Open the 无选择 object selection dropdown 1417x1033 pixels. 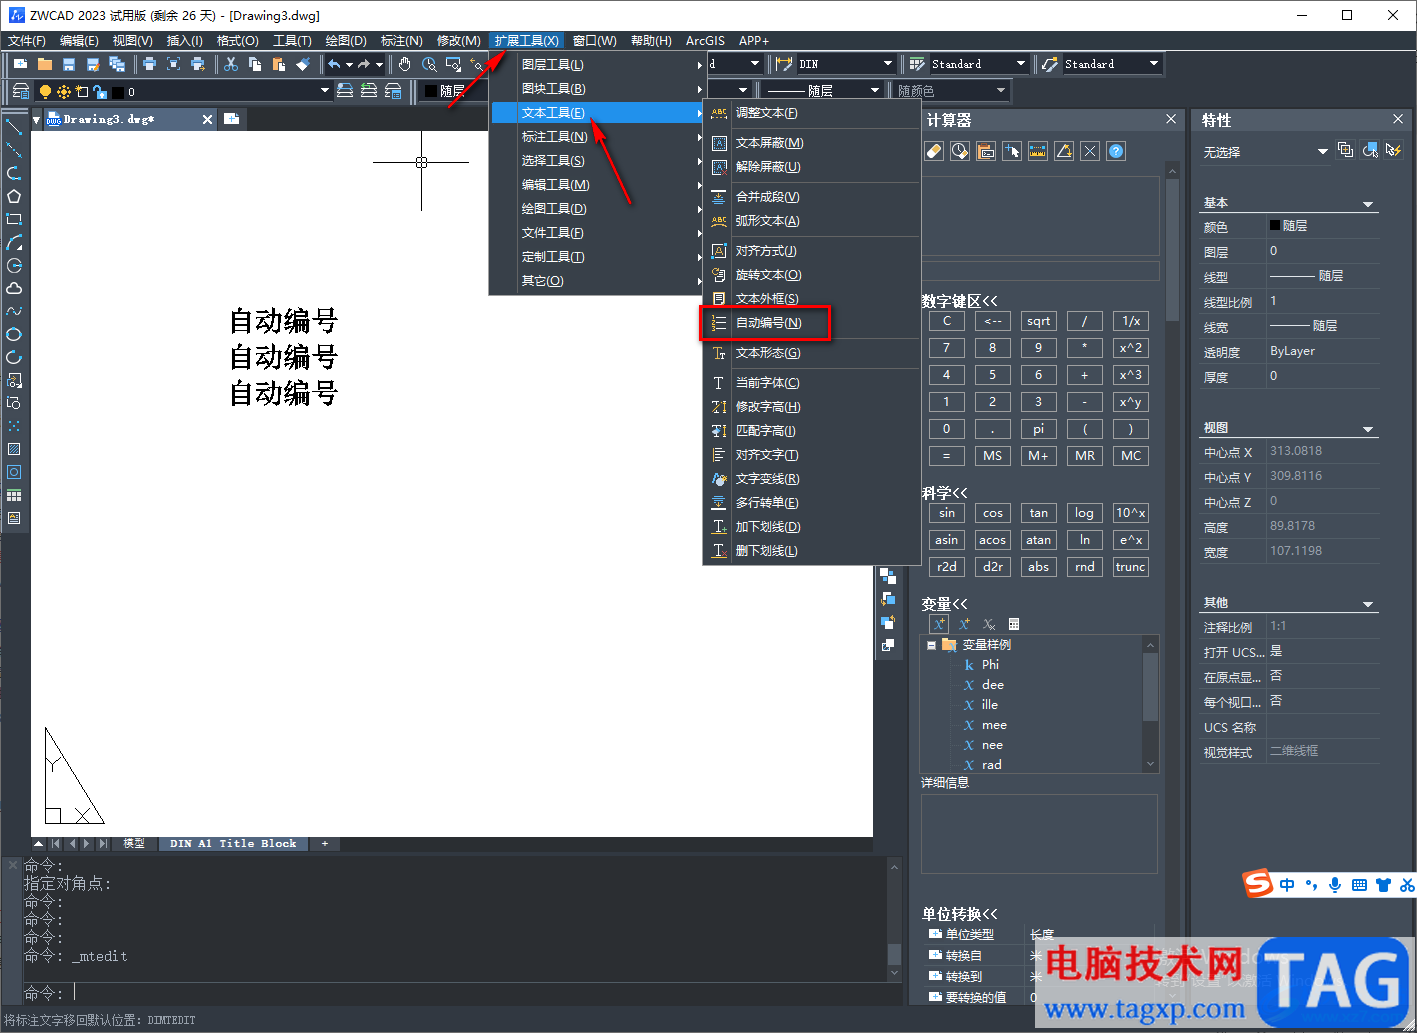[1322, 152]
